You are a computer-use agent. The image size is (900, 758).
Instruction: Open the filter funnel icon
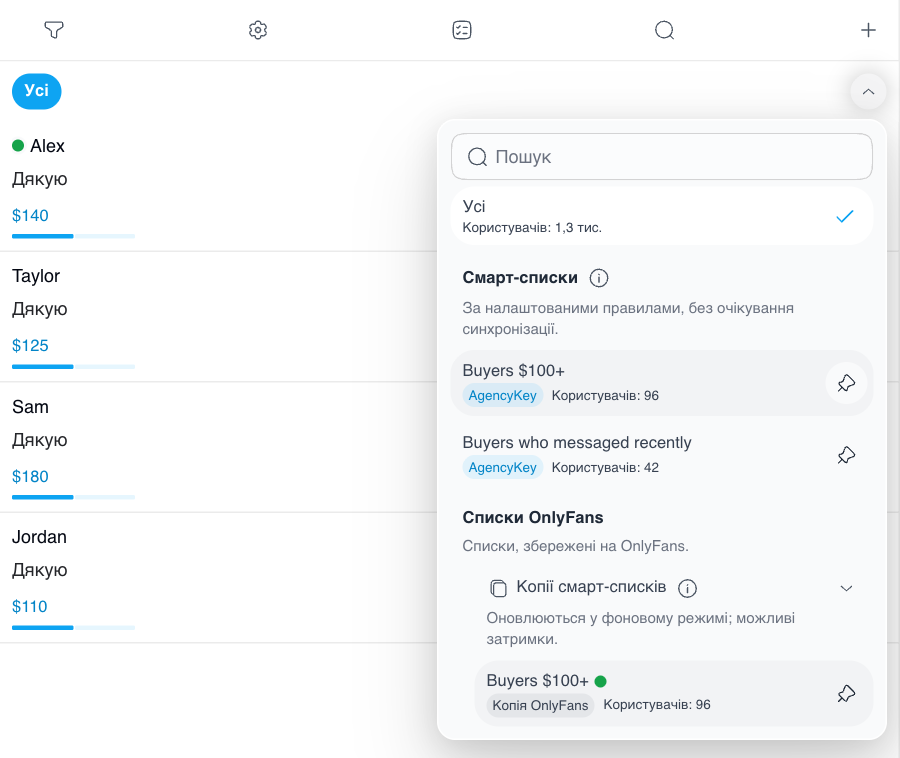(54, 30)
